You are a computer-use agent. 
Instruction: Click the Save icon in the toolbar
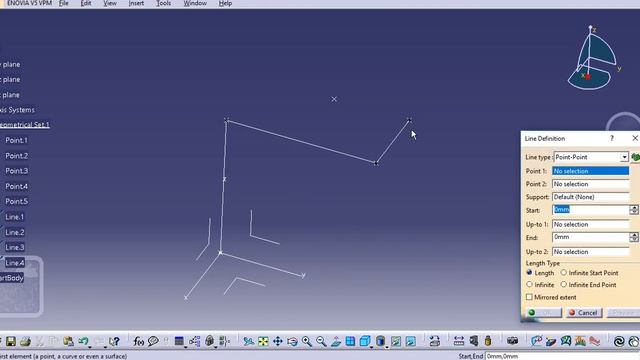click(11, 341)
